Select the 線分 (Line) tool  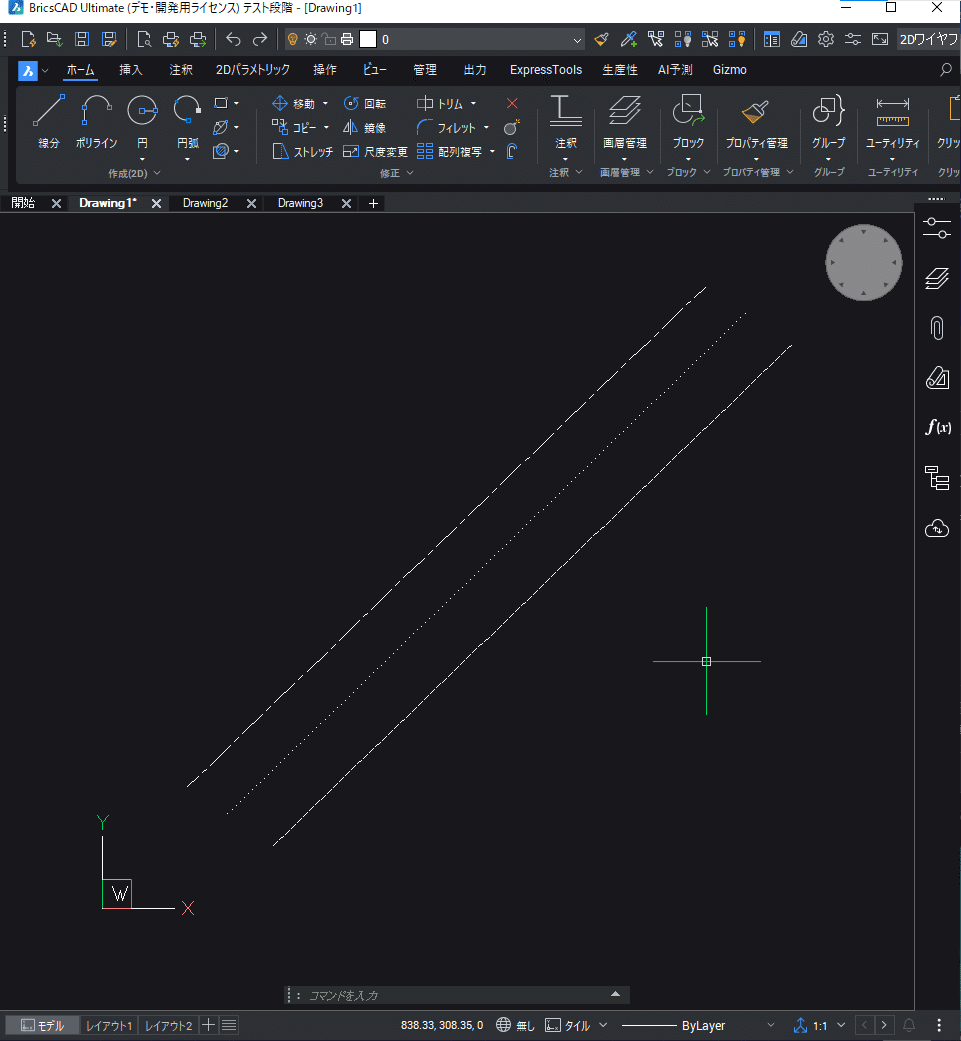pos(48,122)
